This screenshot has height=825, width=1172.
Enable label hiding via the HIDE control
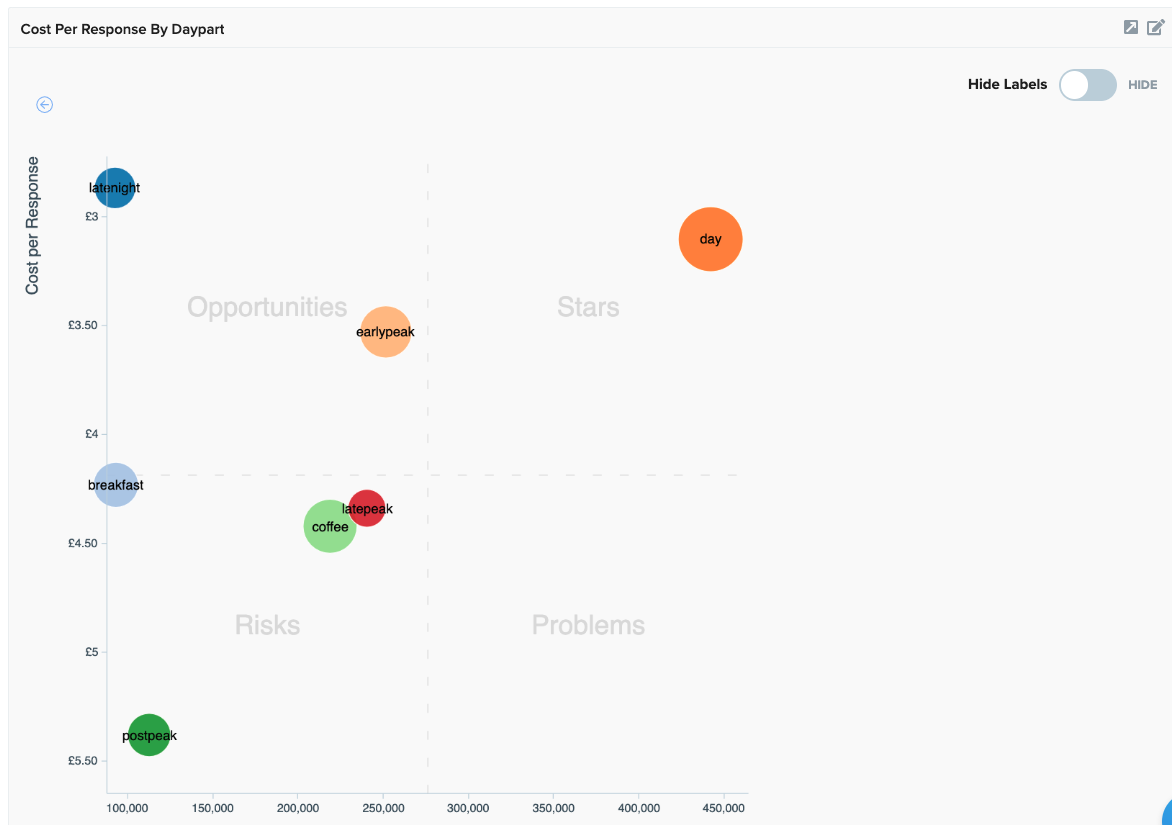(x=1142, y=85)
